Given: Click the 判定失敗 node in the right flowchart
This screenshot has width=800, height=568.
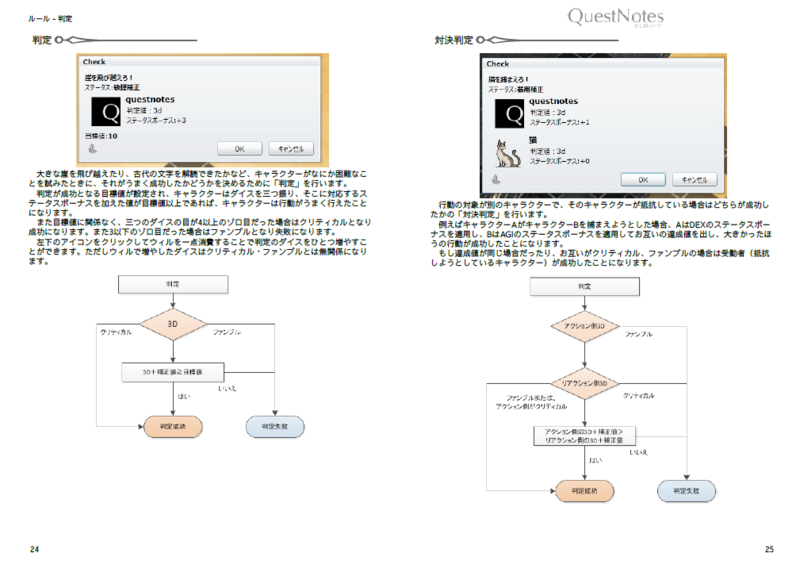Looking at the screenshot, I should click(686, 491).
